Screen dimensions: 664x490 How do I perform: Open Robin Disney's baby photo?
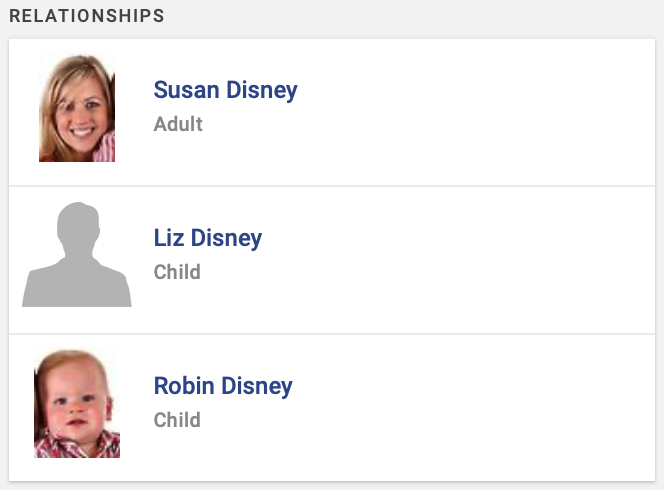(77, 403)
